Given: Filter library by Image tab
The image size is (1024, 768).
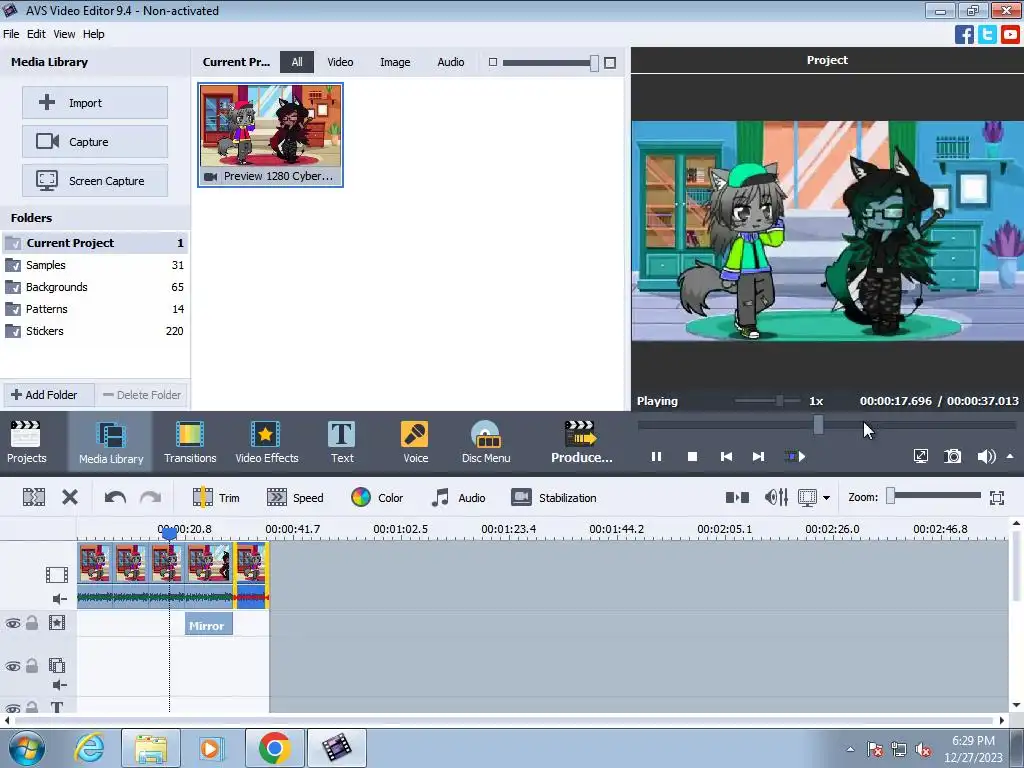Looking at the screenshot, I should pyautogui.click(x=395, y=62).
